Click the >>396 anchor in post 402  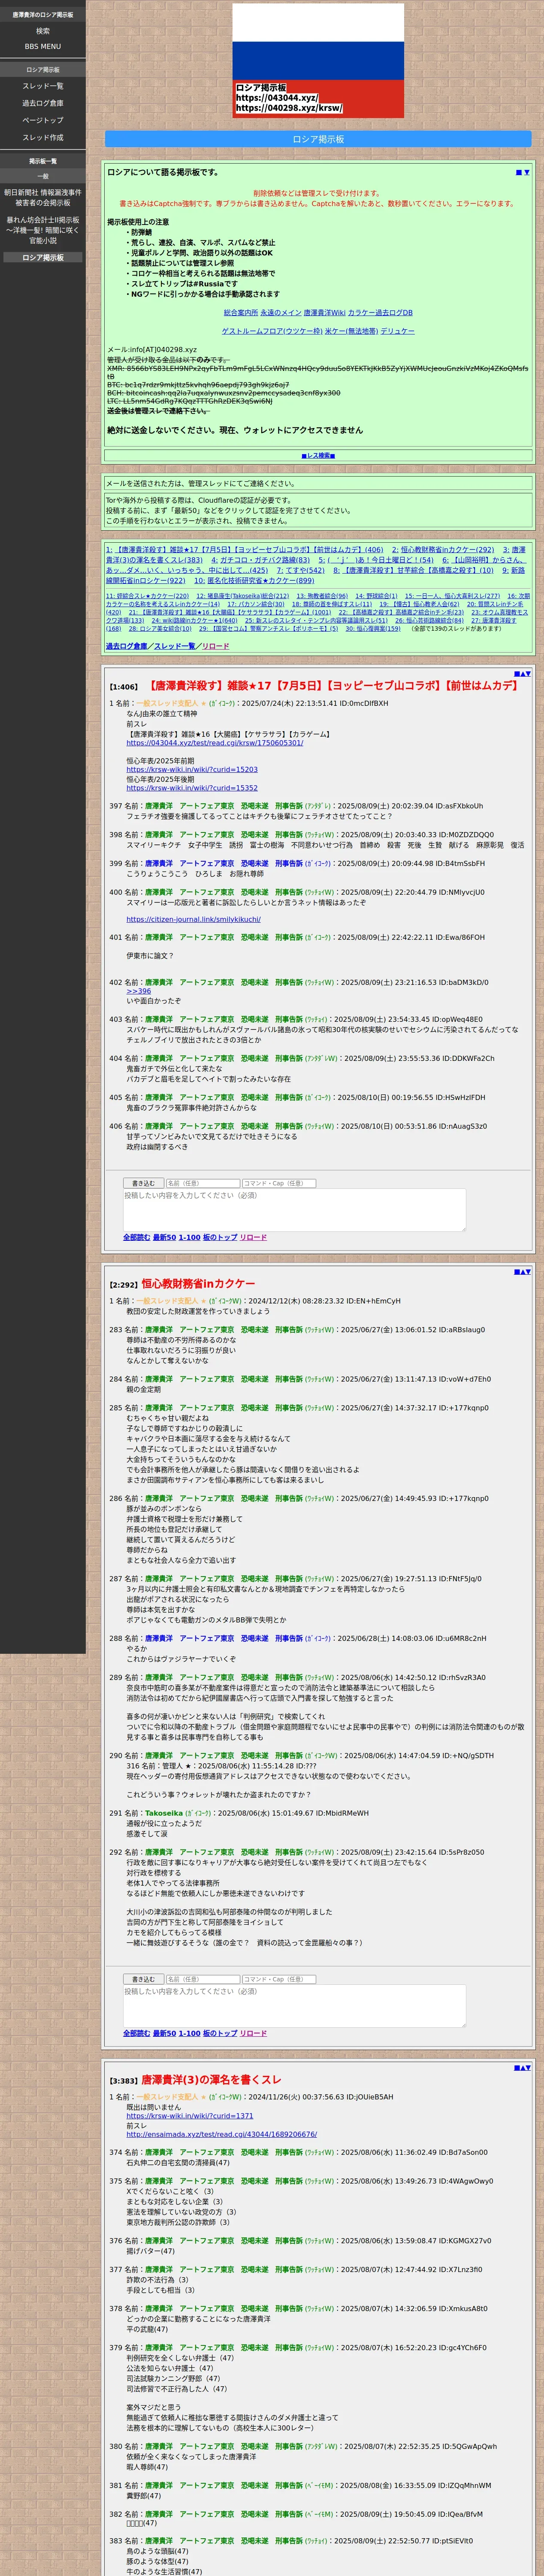pos(139,991)
